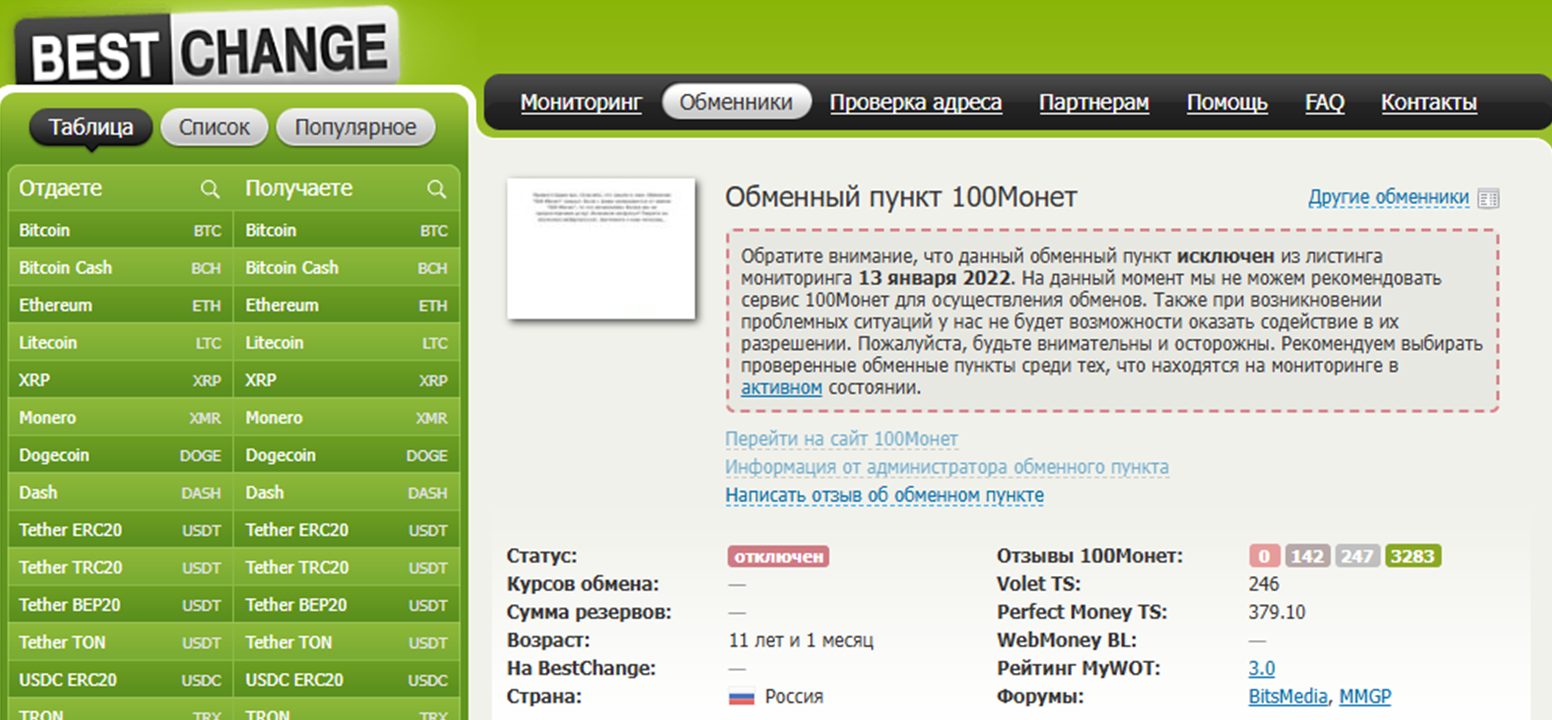This screenshot has width=1552, height=720.
Task: Click the 142 reviews badge
Action: coord(1307,556)
